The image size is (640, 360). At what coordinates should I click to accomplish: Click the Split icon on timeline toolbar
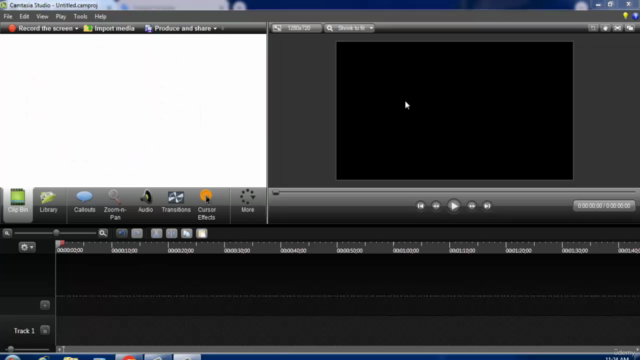pos(171,233)
